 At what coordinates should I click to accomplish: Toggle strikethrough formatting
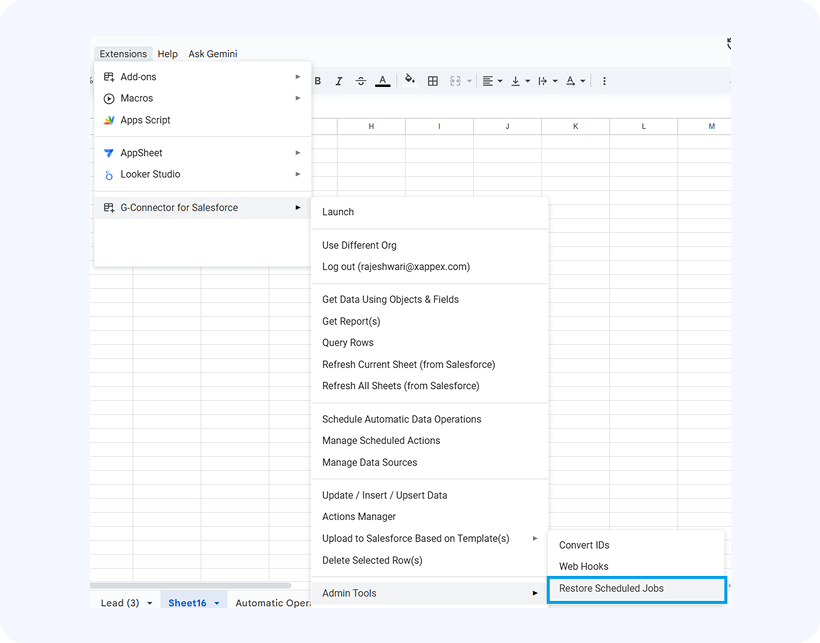360,81
